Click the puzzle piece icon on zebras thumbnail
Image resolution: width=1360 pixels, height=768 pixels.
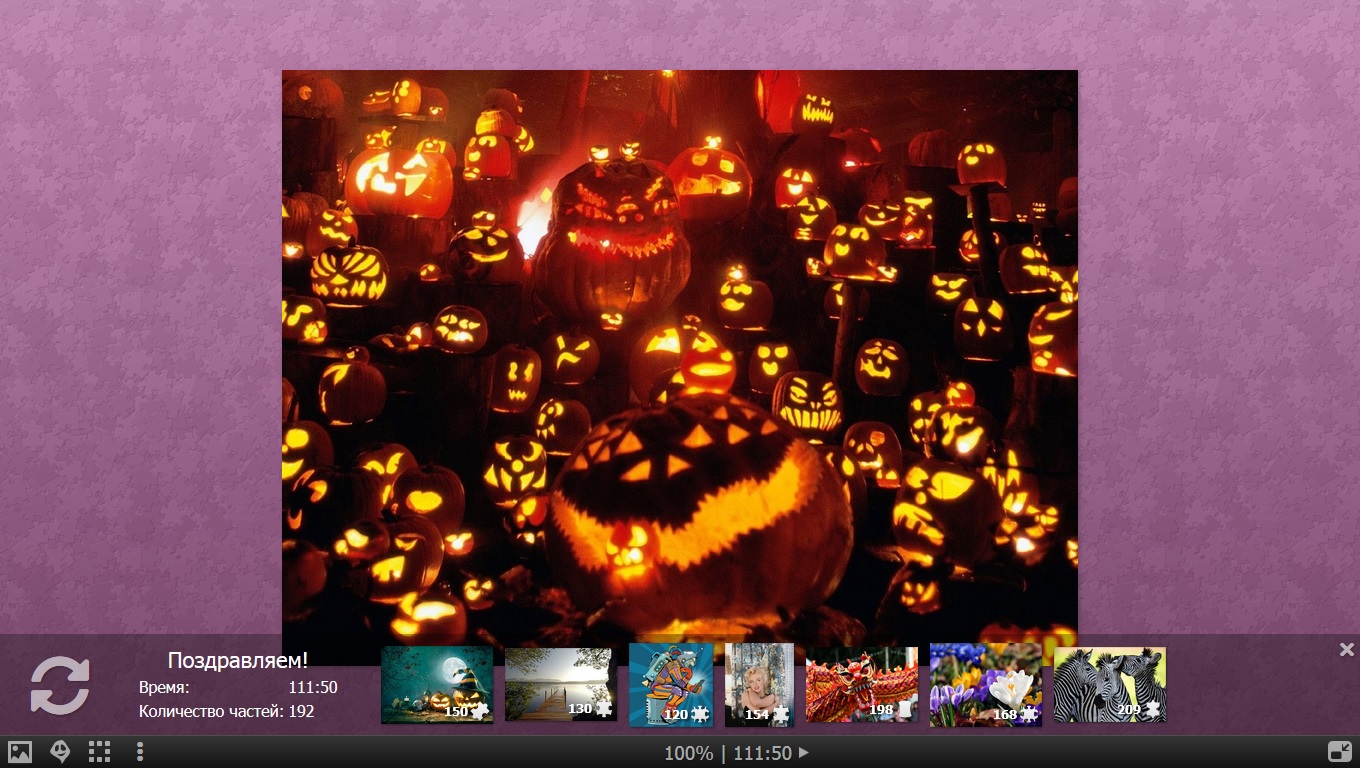coord(1153,710)
